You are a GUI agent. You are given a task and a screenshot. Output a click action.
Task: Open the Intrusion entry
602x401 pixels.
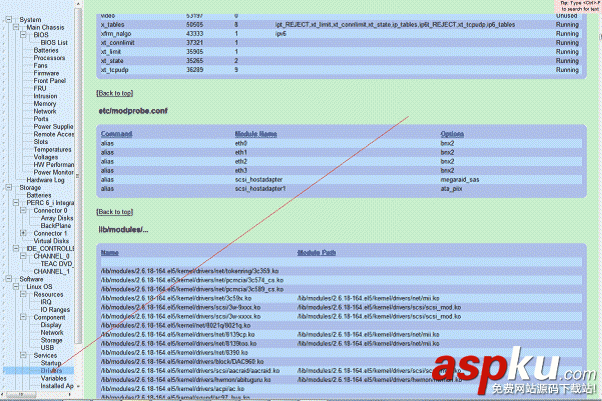[x=45, y=96]
